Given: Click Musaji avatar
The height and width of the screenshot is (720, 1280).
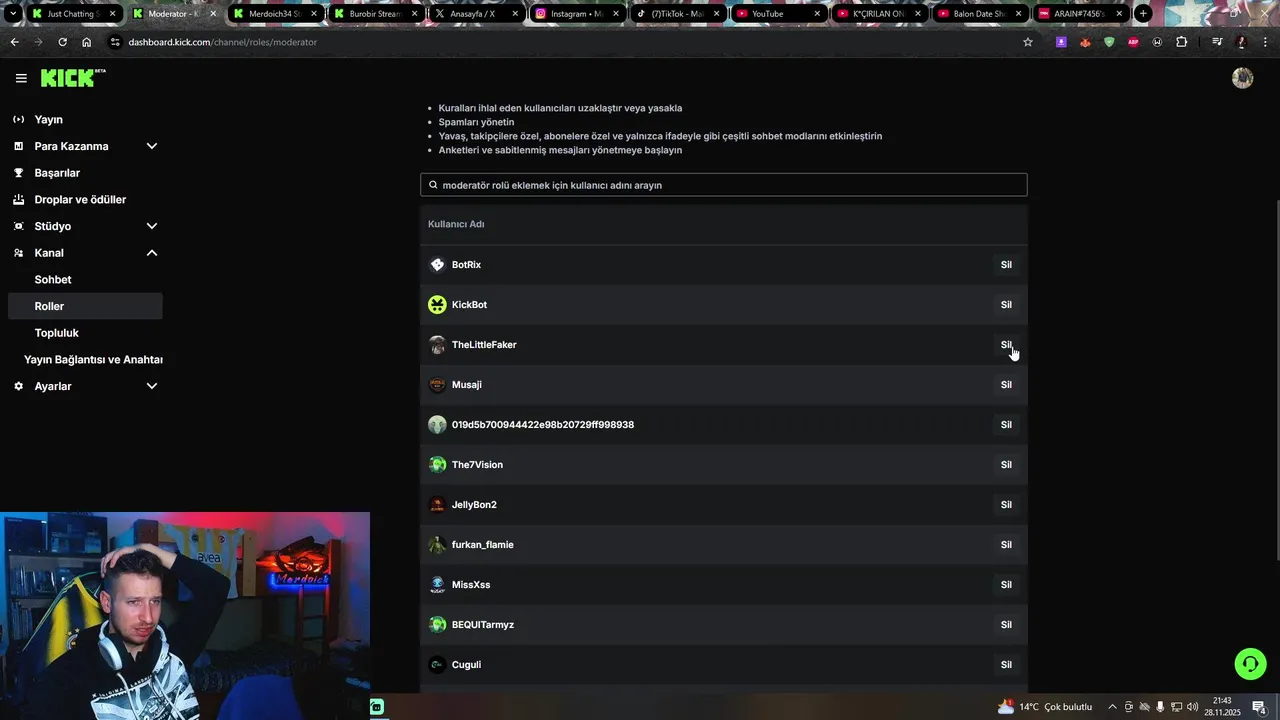Looking at the screenshot, I should pyautogui.click(x=437, y=385).
